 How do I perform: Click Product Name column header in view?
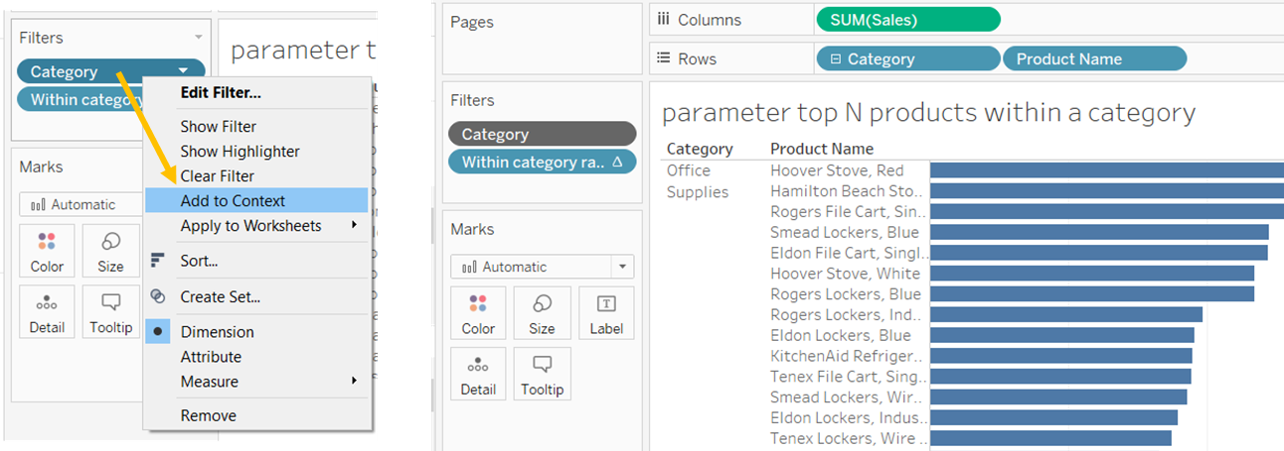822,149
